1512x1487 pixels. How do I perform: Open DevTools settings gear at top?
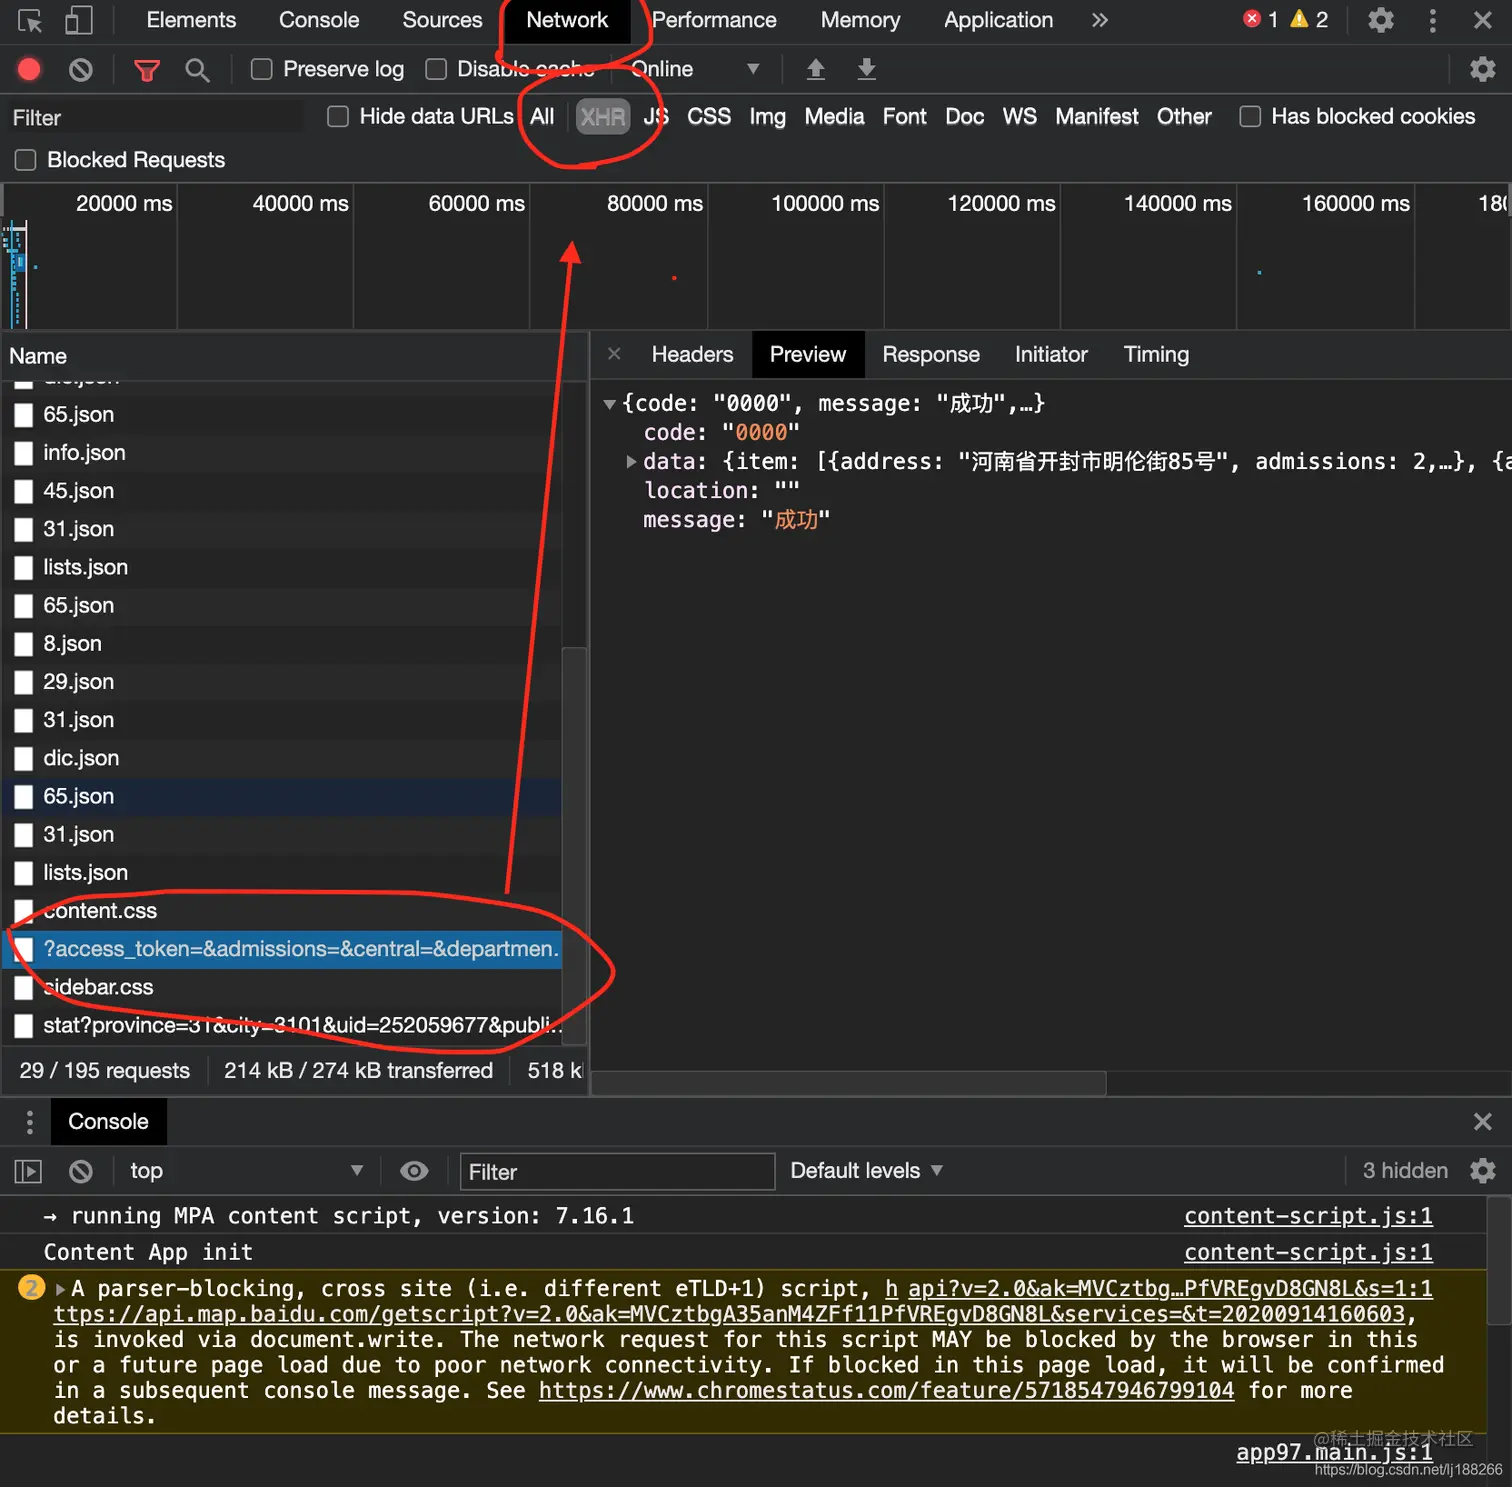1381,20
